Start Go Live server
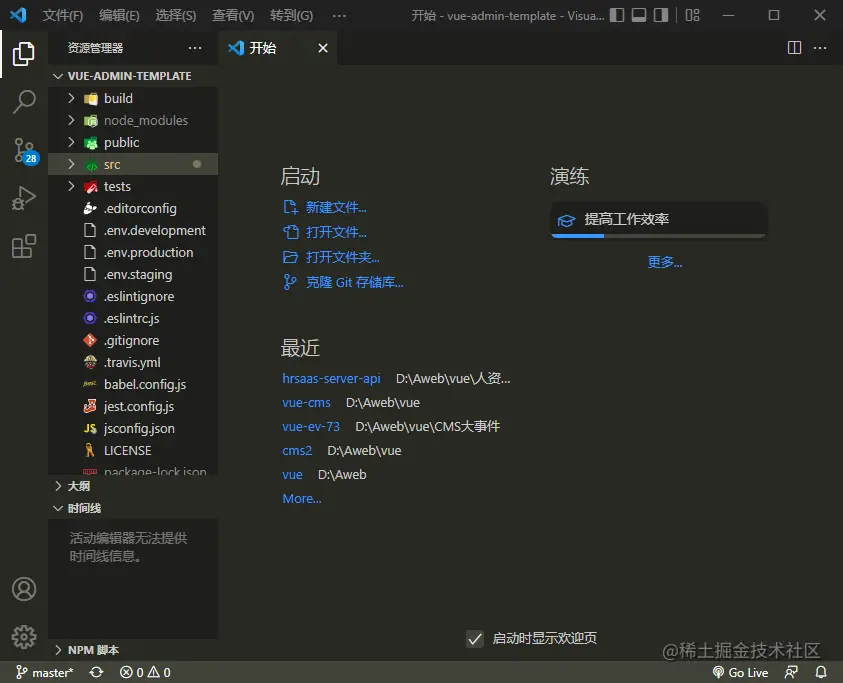The image size is (843, 683). click(740, 672)
